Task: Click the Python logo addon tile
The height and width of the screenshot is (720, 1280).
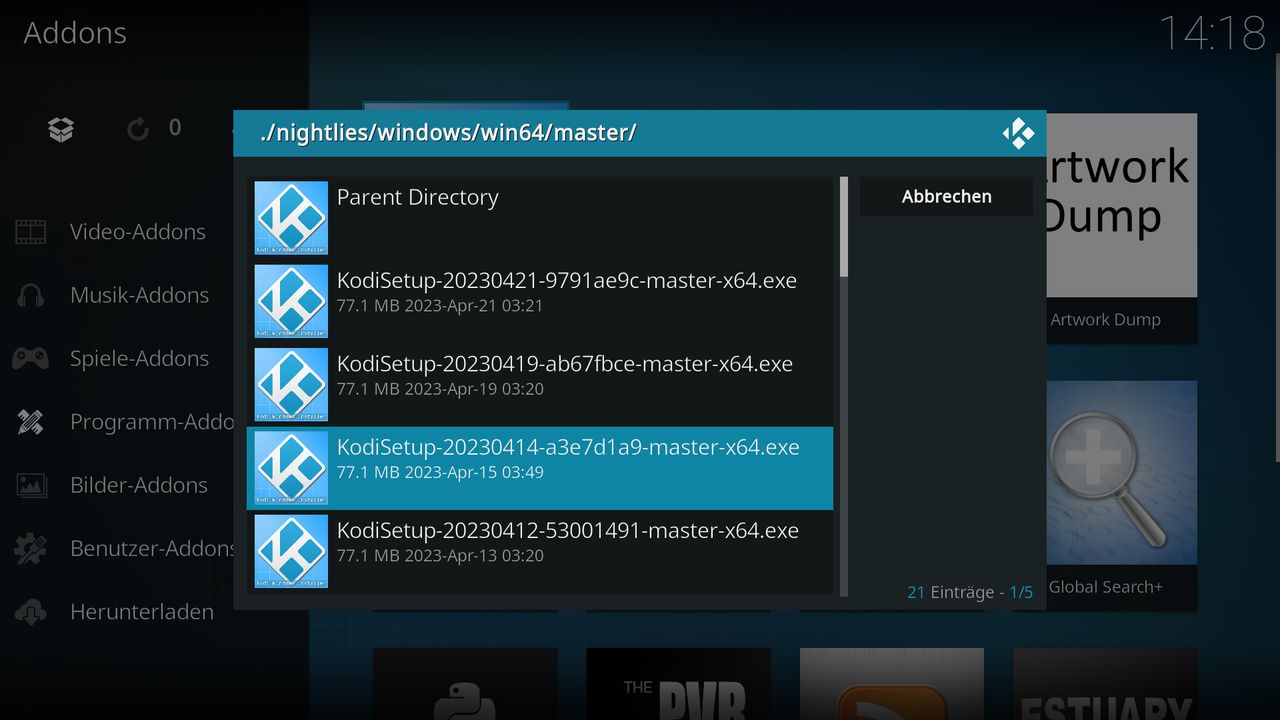Action: pyautogui.click(x=465, y=684)
